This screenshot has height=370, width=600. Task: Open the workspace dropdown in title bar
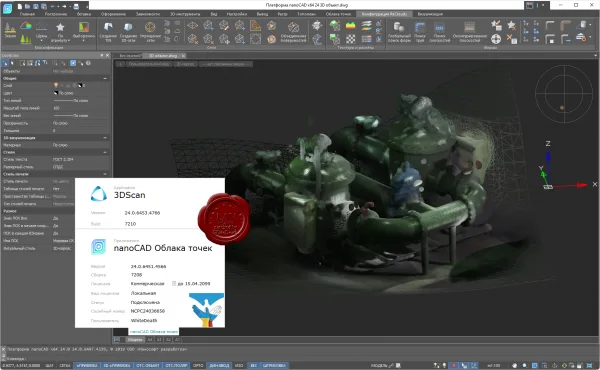[543, 5]
